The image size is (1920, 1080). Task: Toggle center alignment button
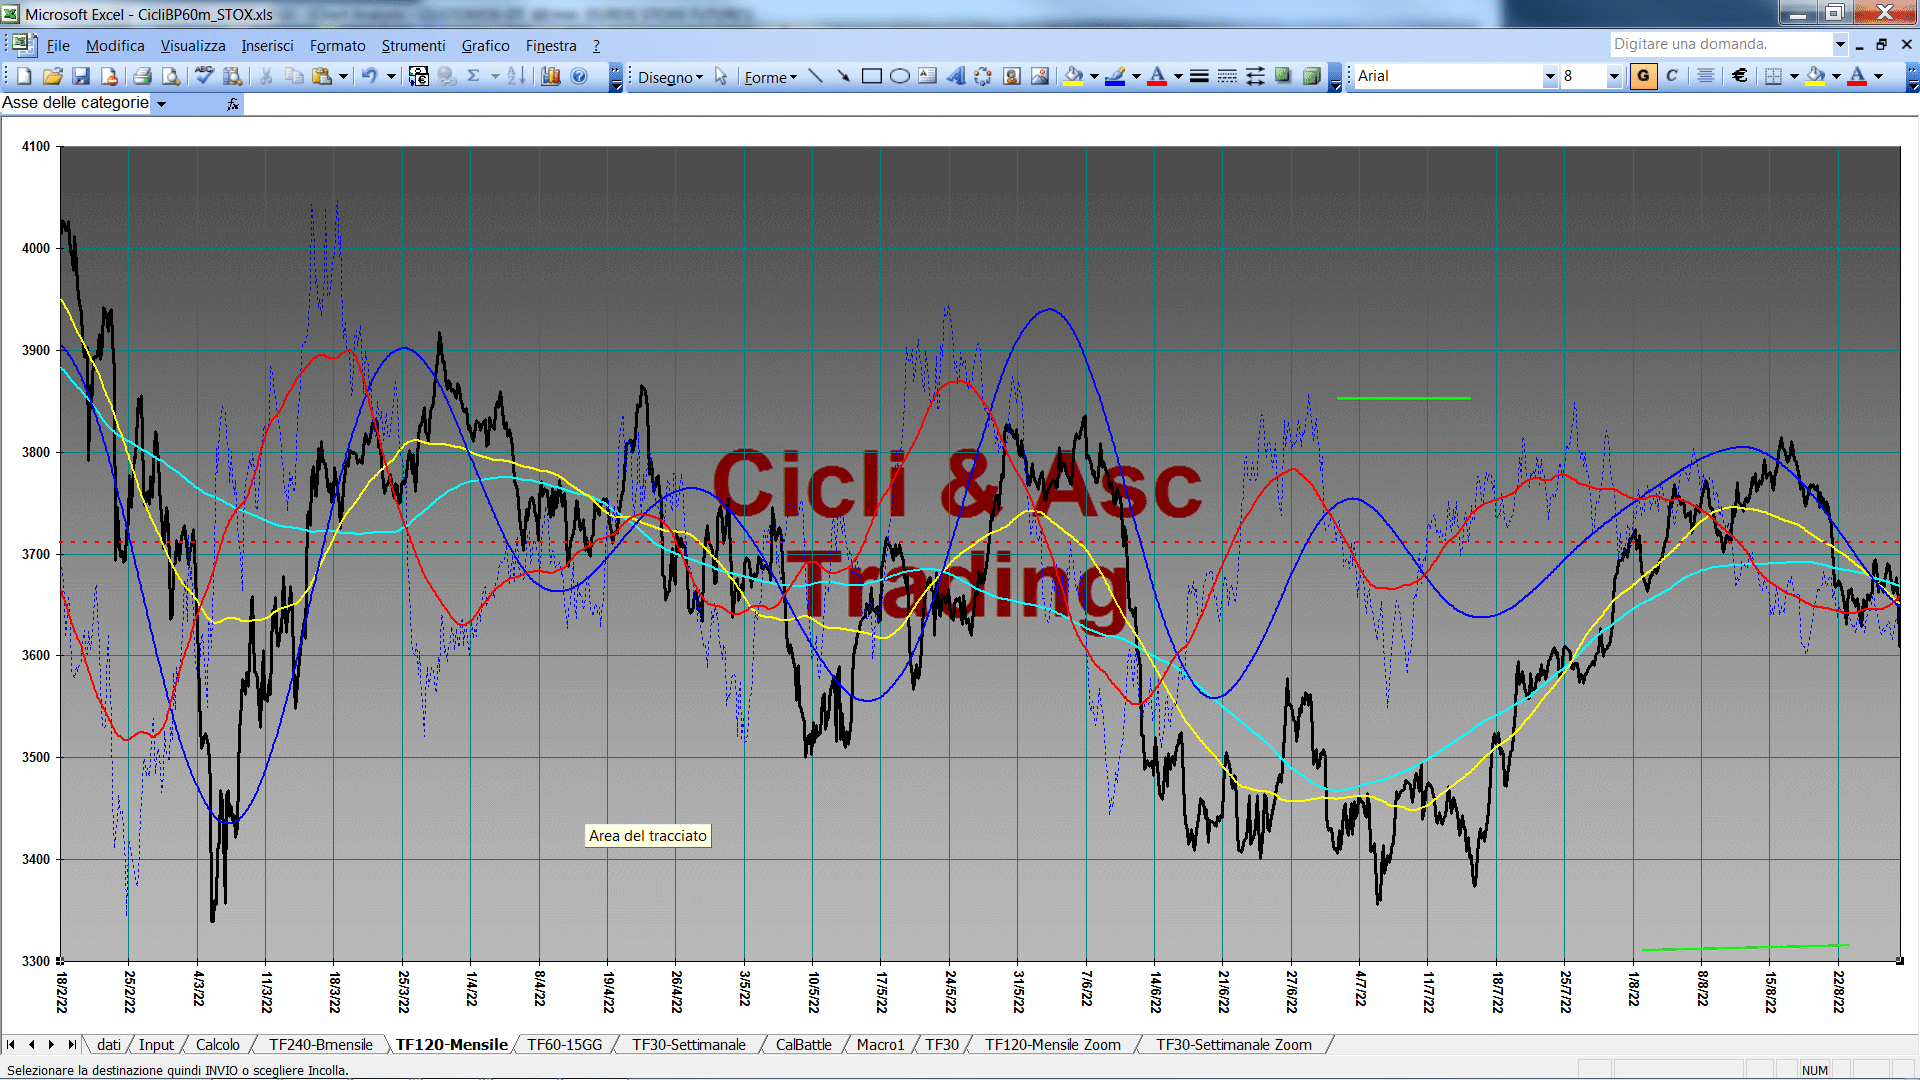1706,76
